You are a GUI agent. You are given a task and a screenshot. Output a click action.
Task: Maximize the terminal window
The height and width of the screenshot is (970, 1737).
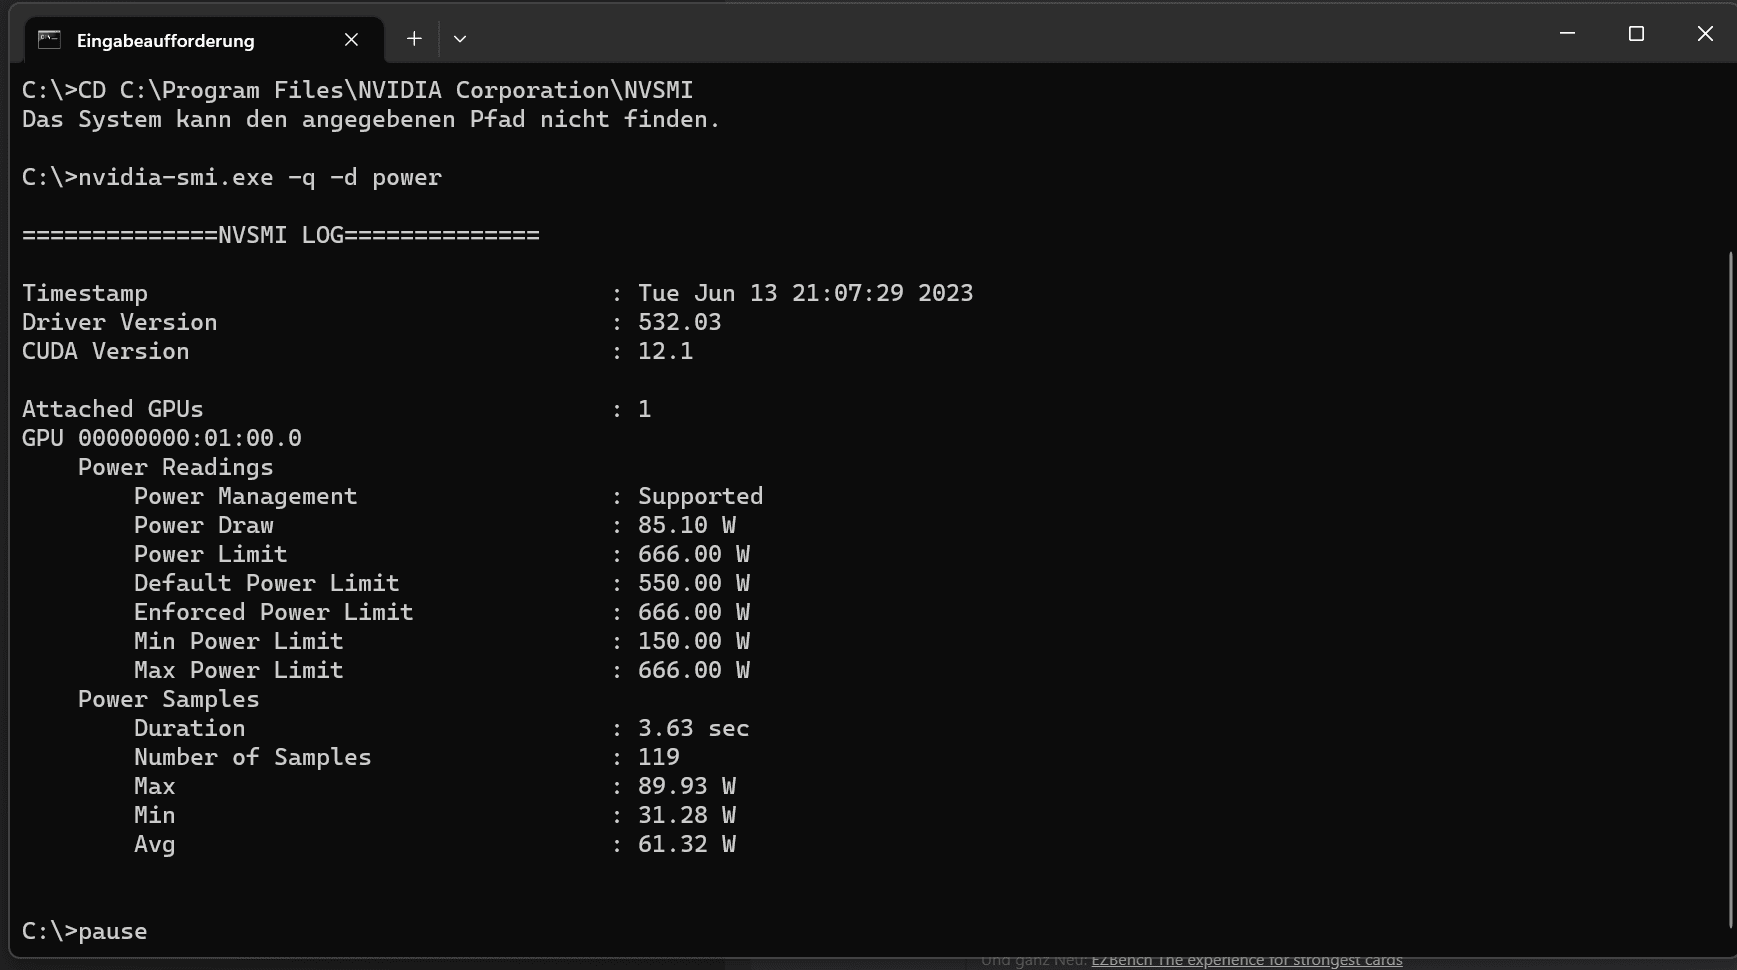click(1636, 34)
